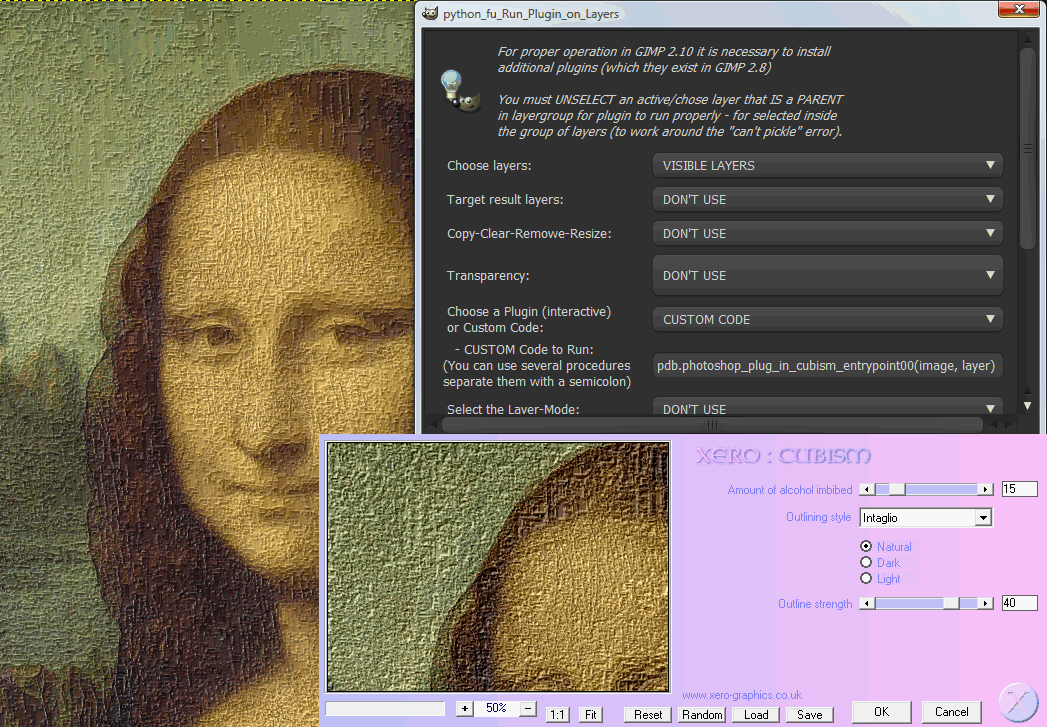Click the Outline strength value field

coord(1020,603)
